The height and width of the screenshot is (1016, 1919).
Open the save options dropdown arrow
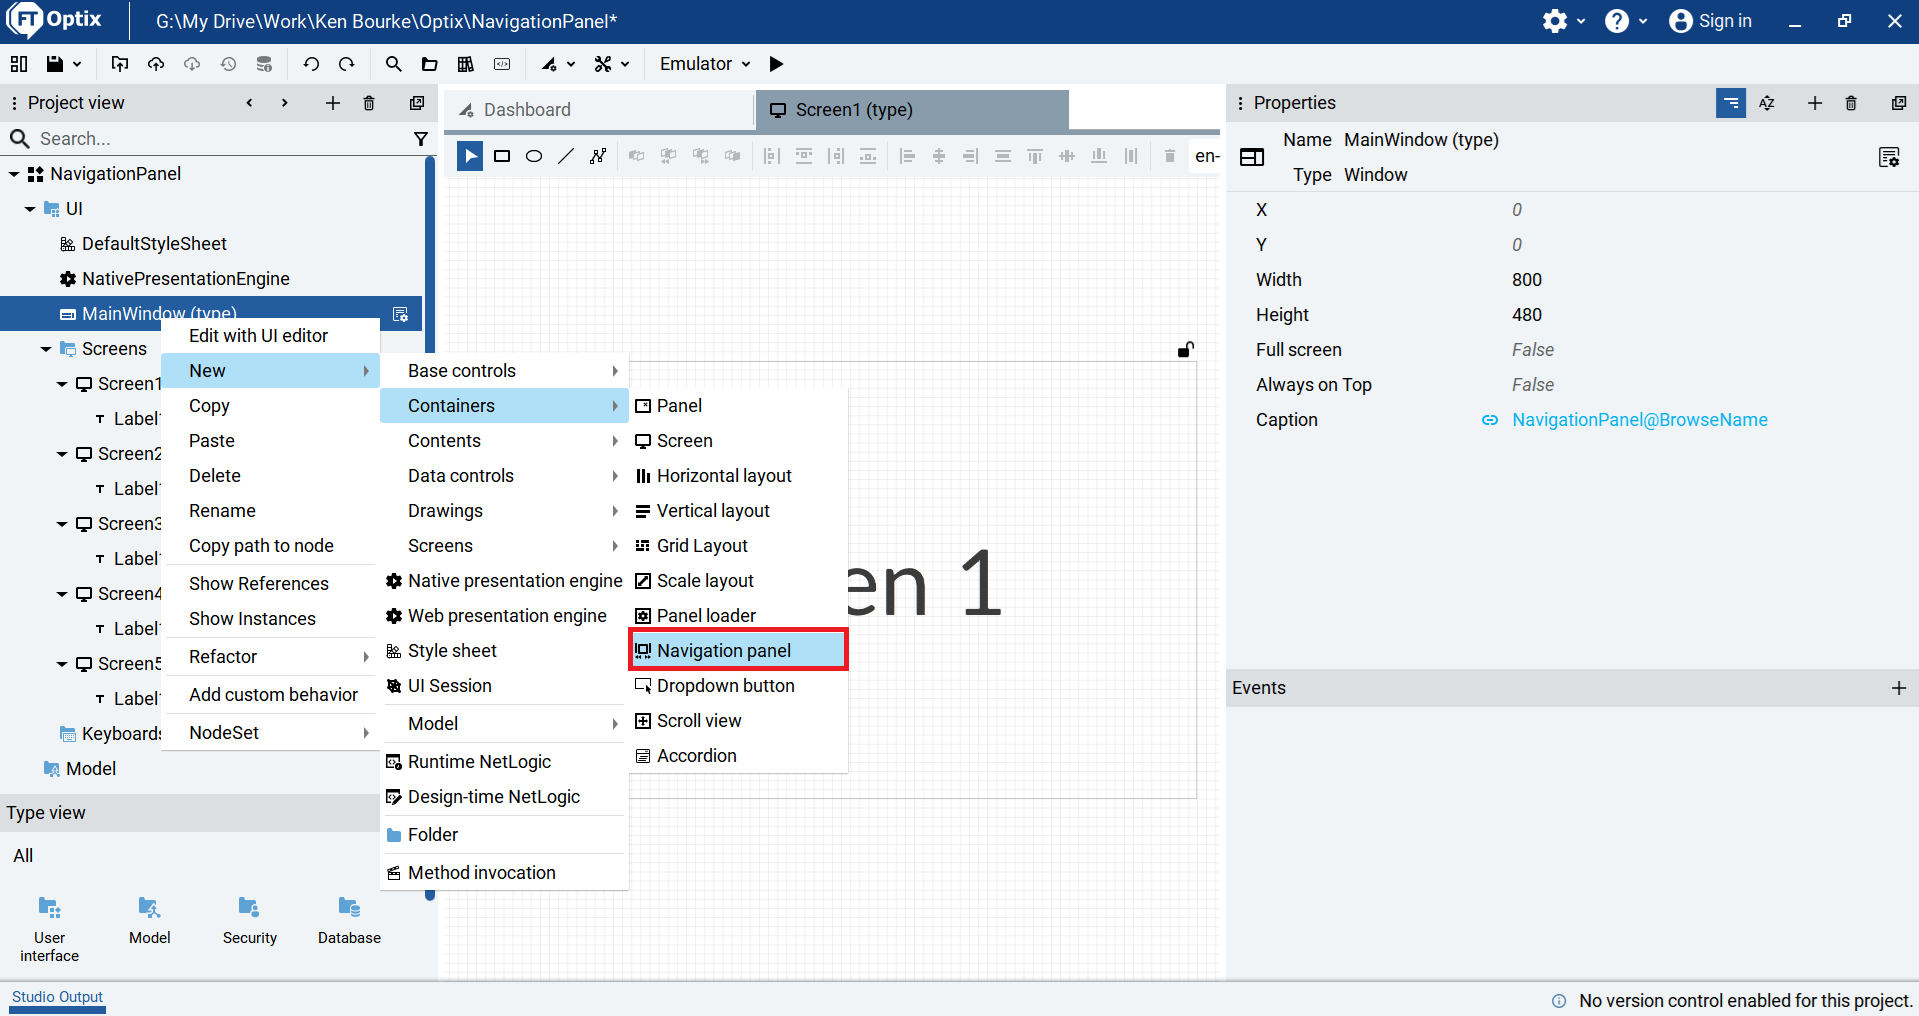pyautogui.click(x=77, y=64)
